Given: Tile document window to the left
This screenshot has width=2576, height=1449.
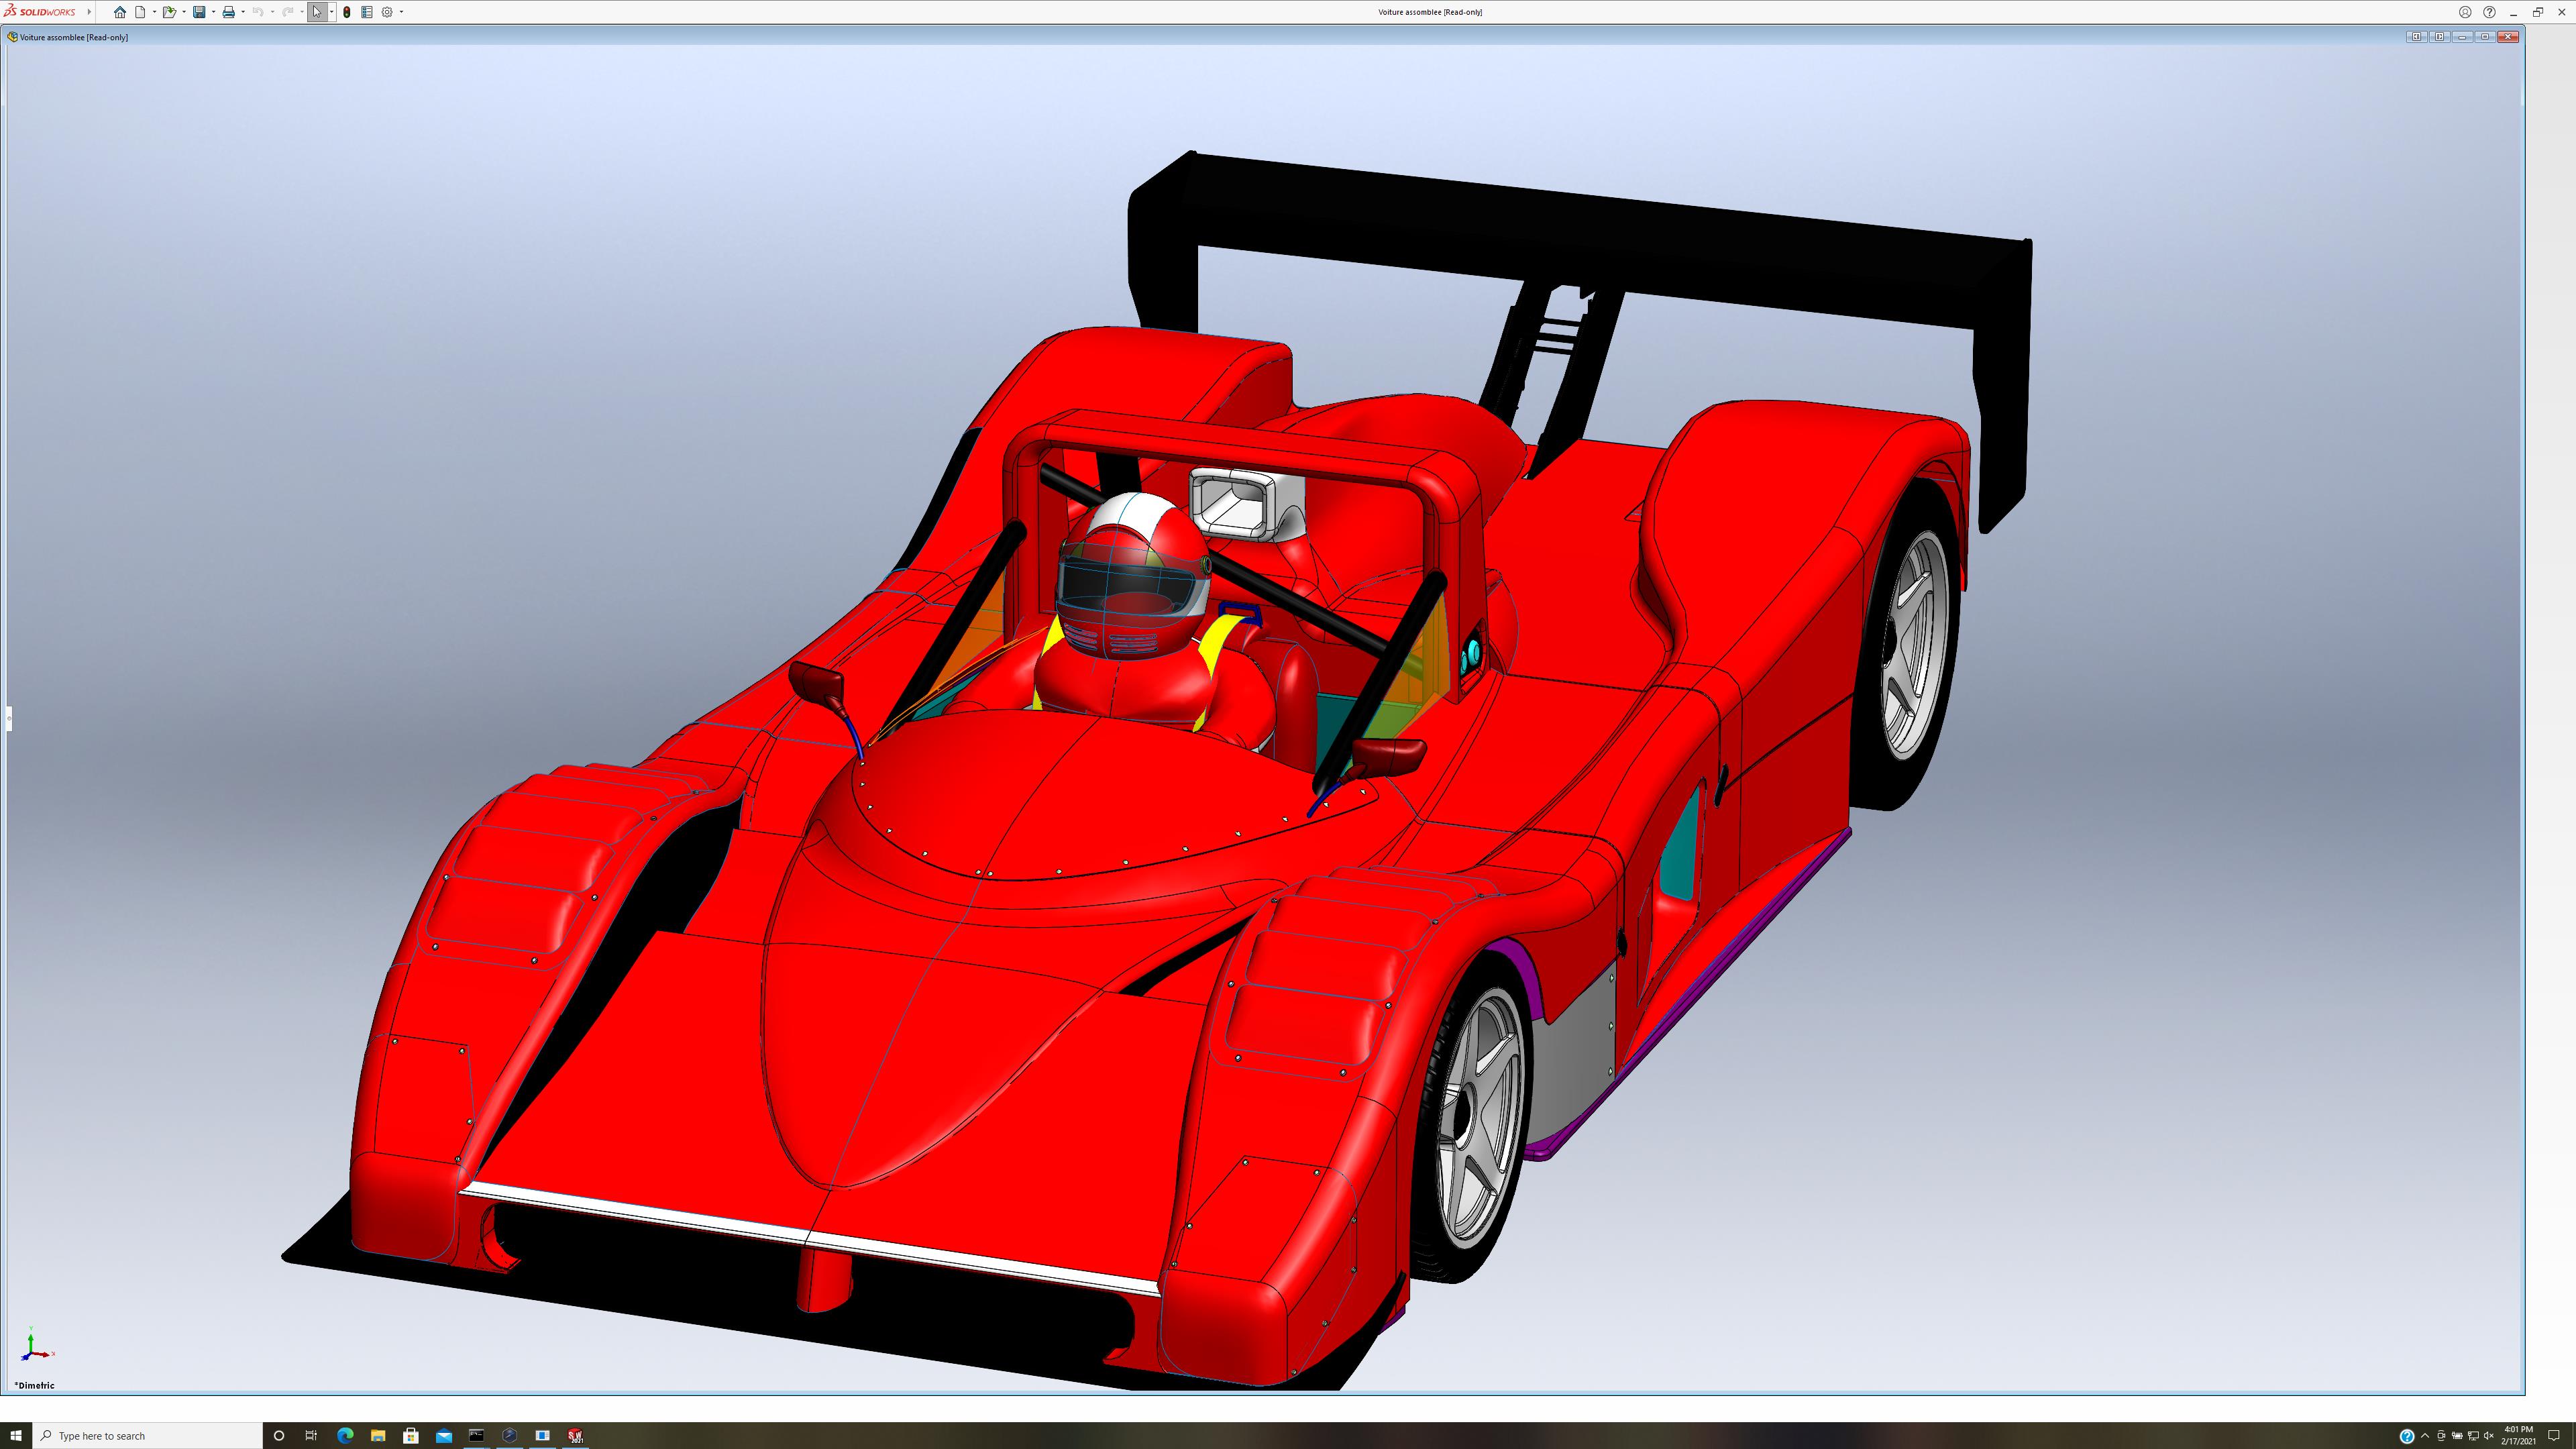Looking at the screenshot, I should [2416, 37].
